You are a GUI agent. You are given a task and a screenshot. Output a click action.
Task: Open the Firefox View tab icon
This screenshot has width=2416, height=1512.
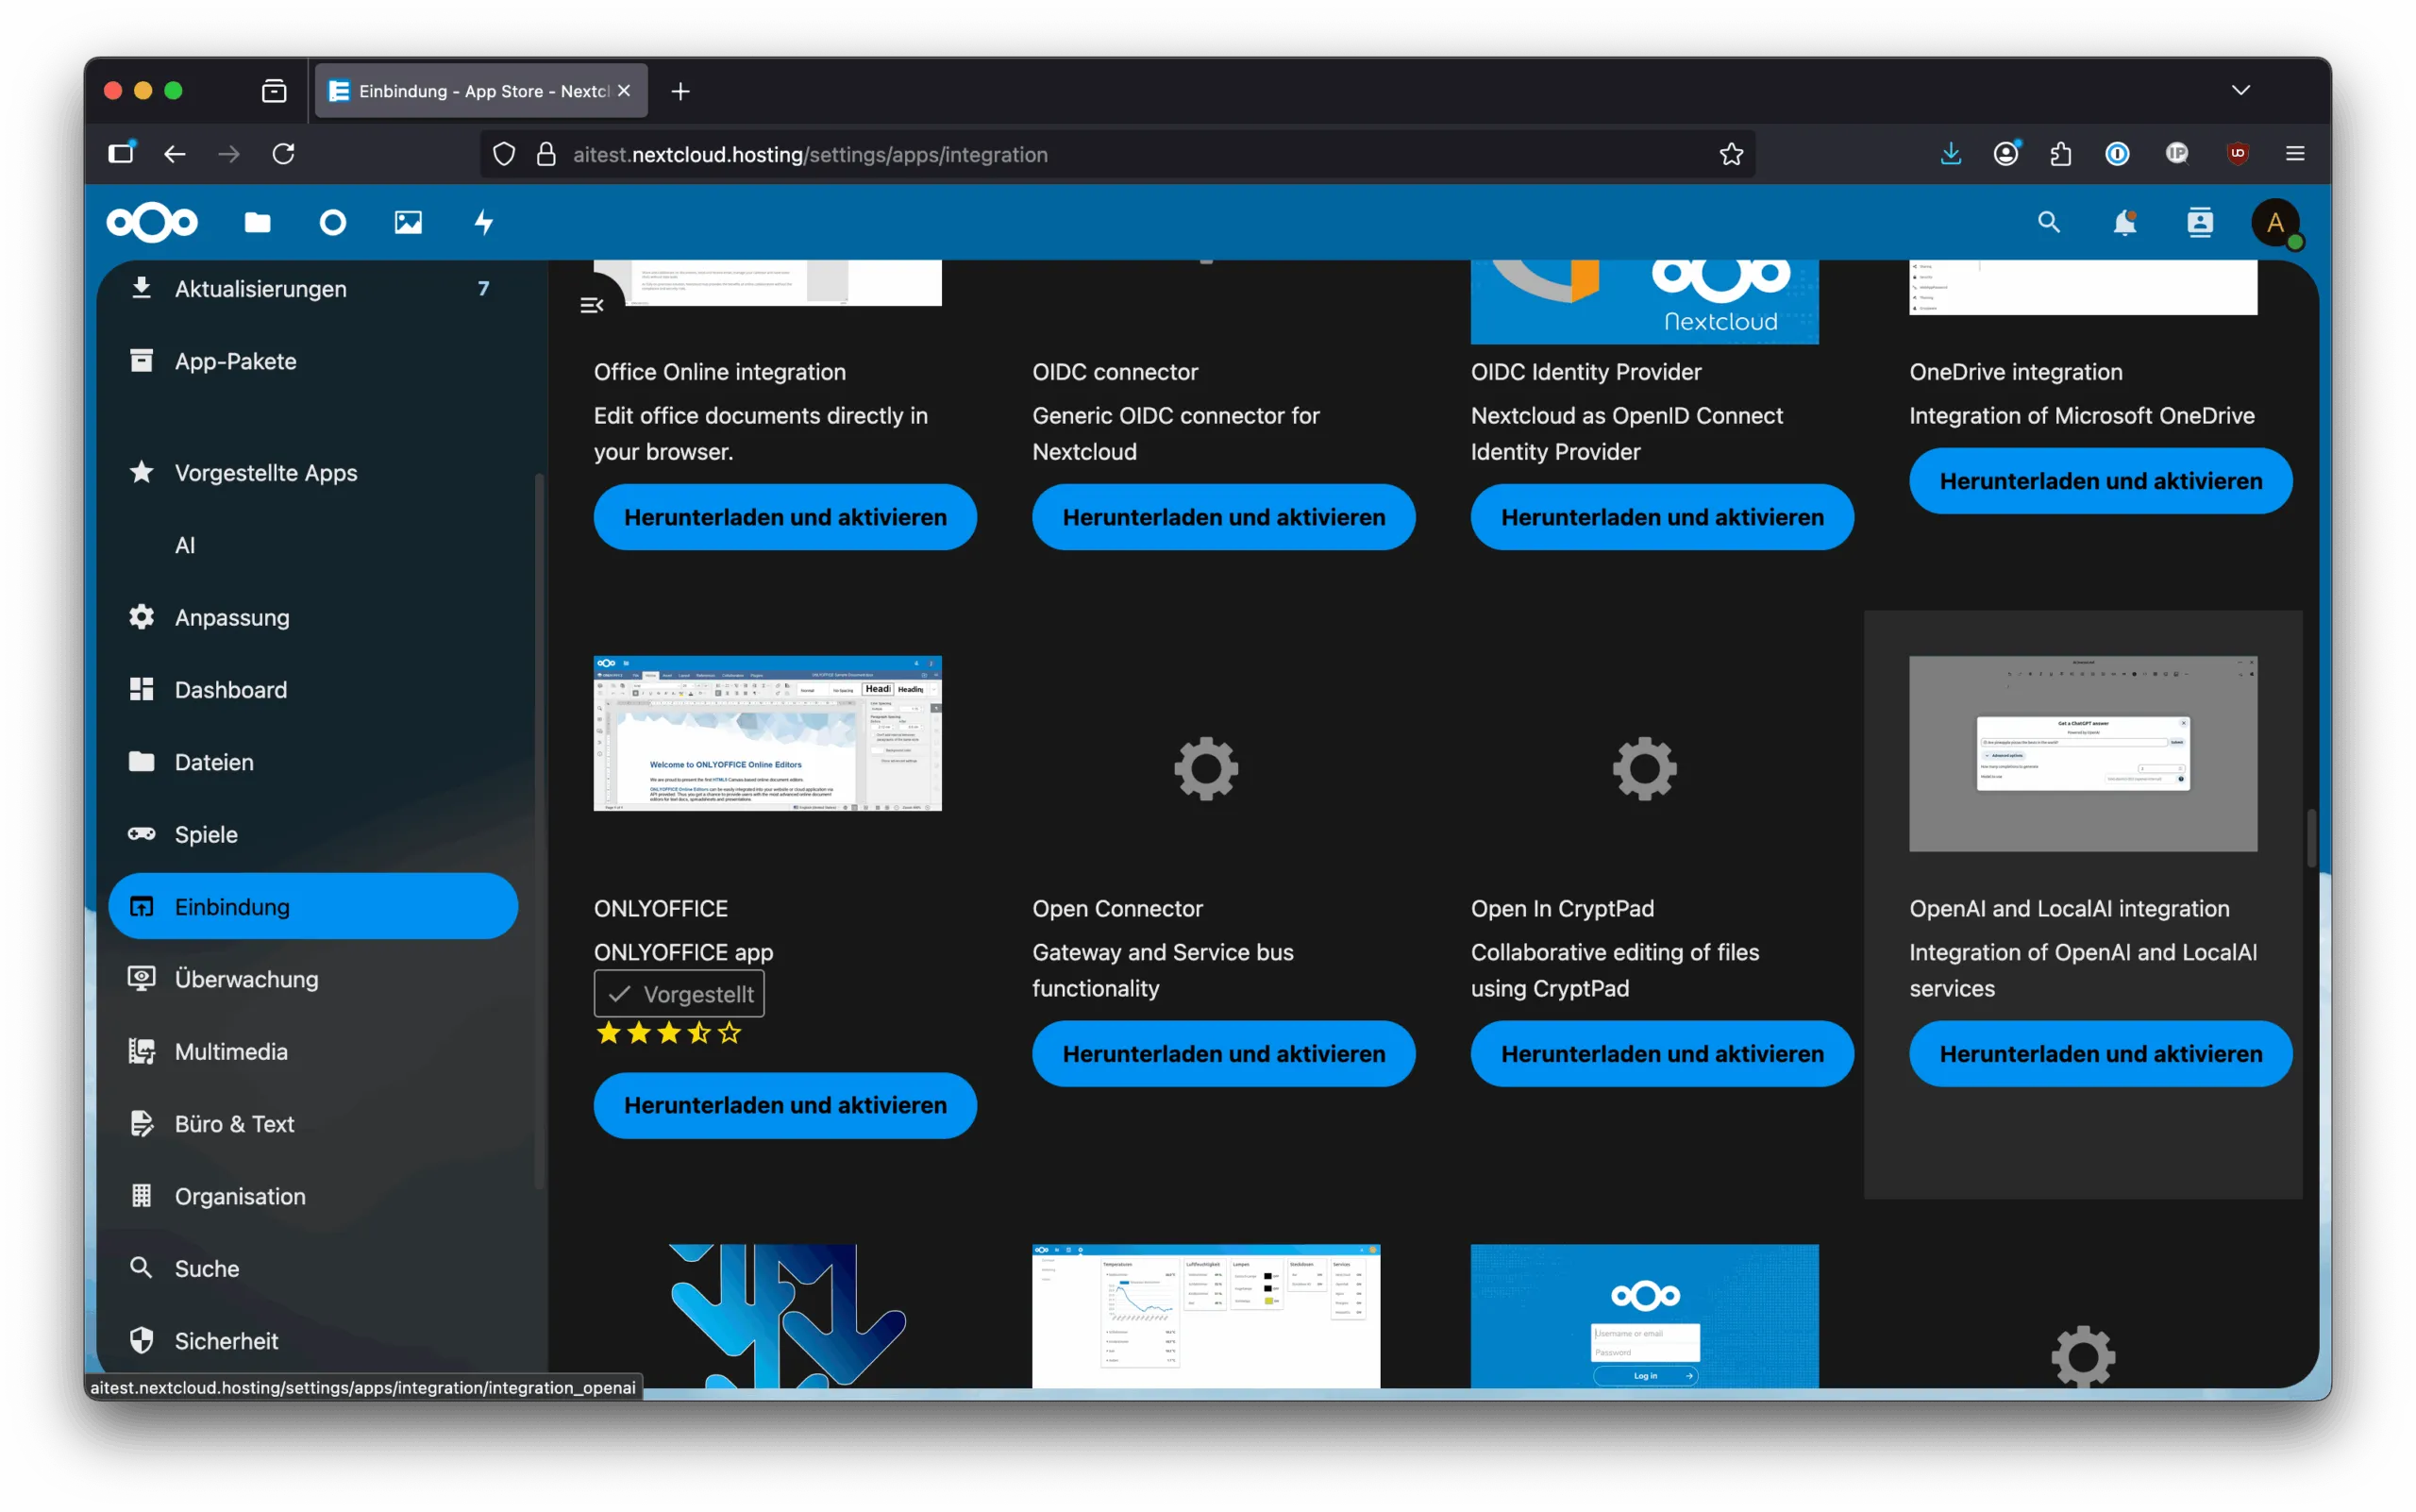tap(274, 91)
